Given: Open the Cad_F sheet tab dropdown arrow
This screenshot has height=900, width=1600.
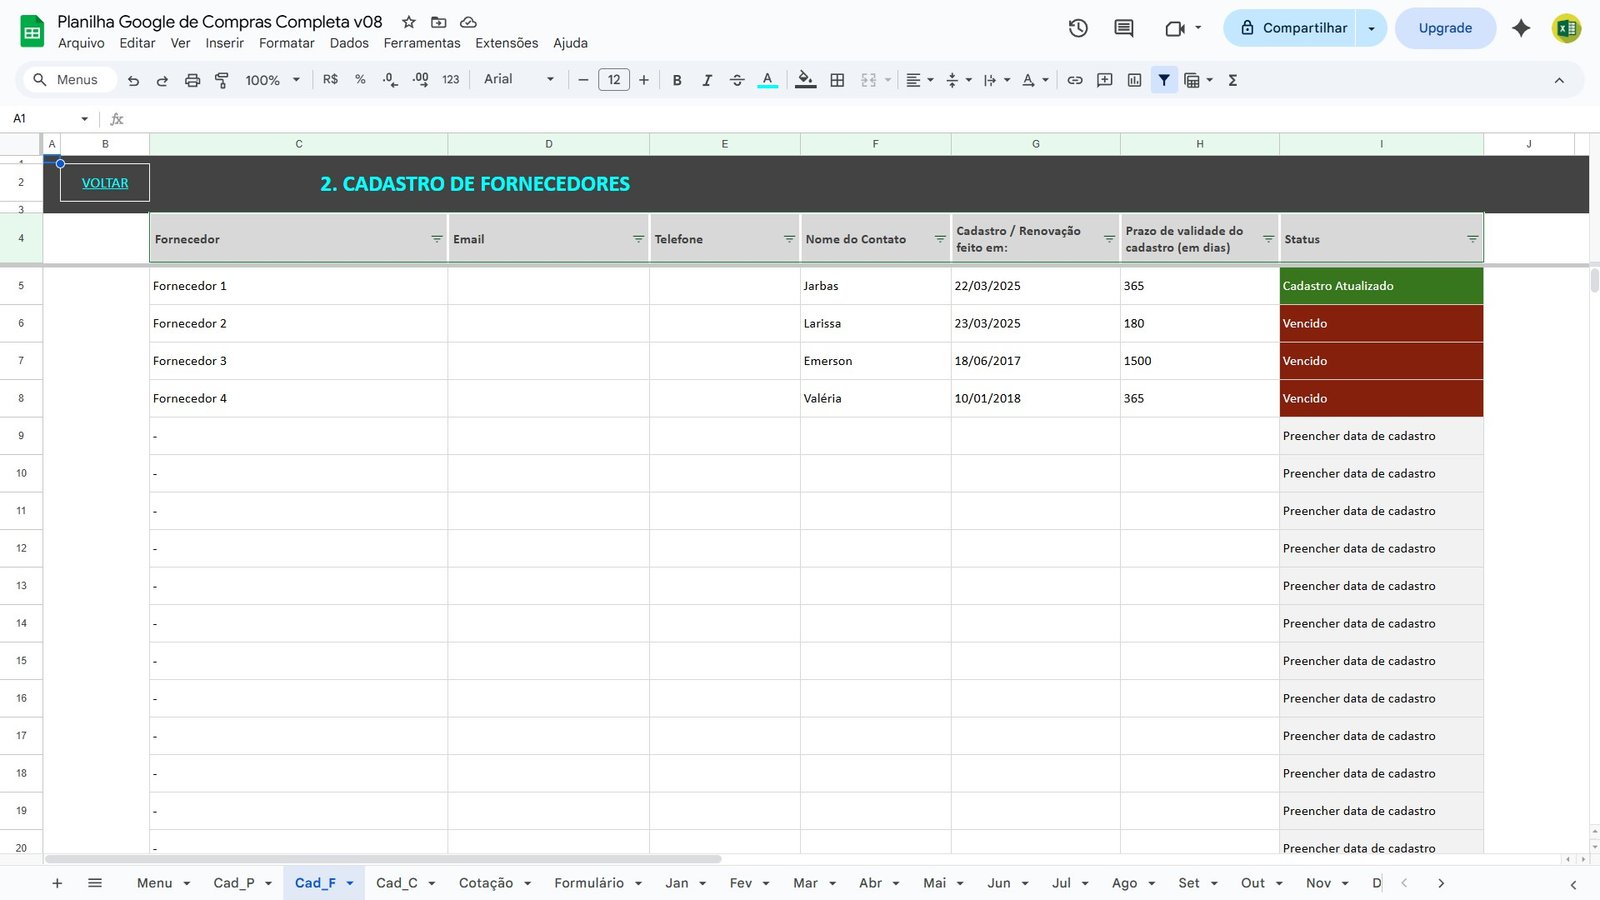Looking at the screenshot, I should (348, 883).
